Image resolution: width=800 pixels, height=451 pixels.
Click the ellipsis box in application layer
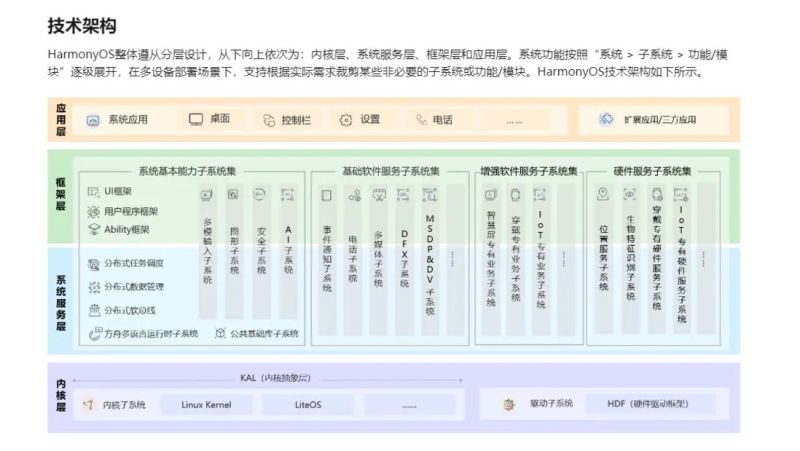[x=514, y=120]
